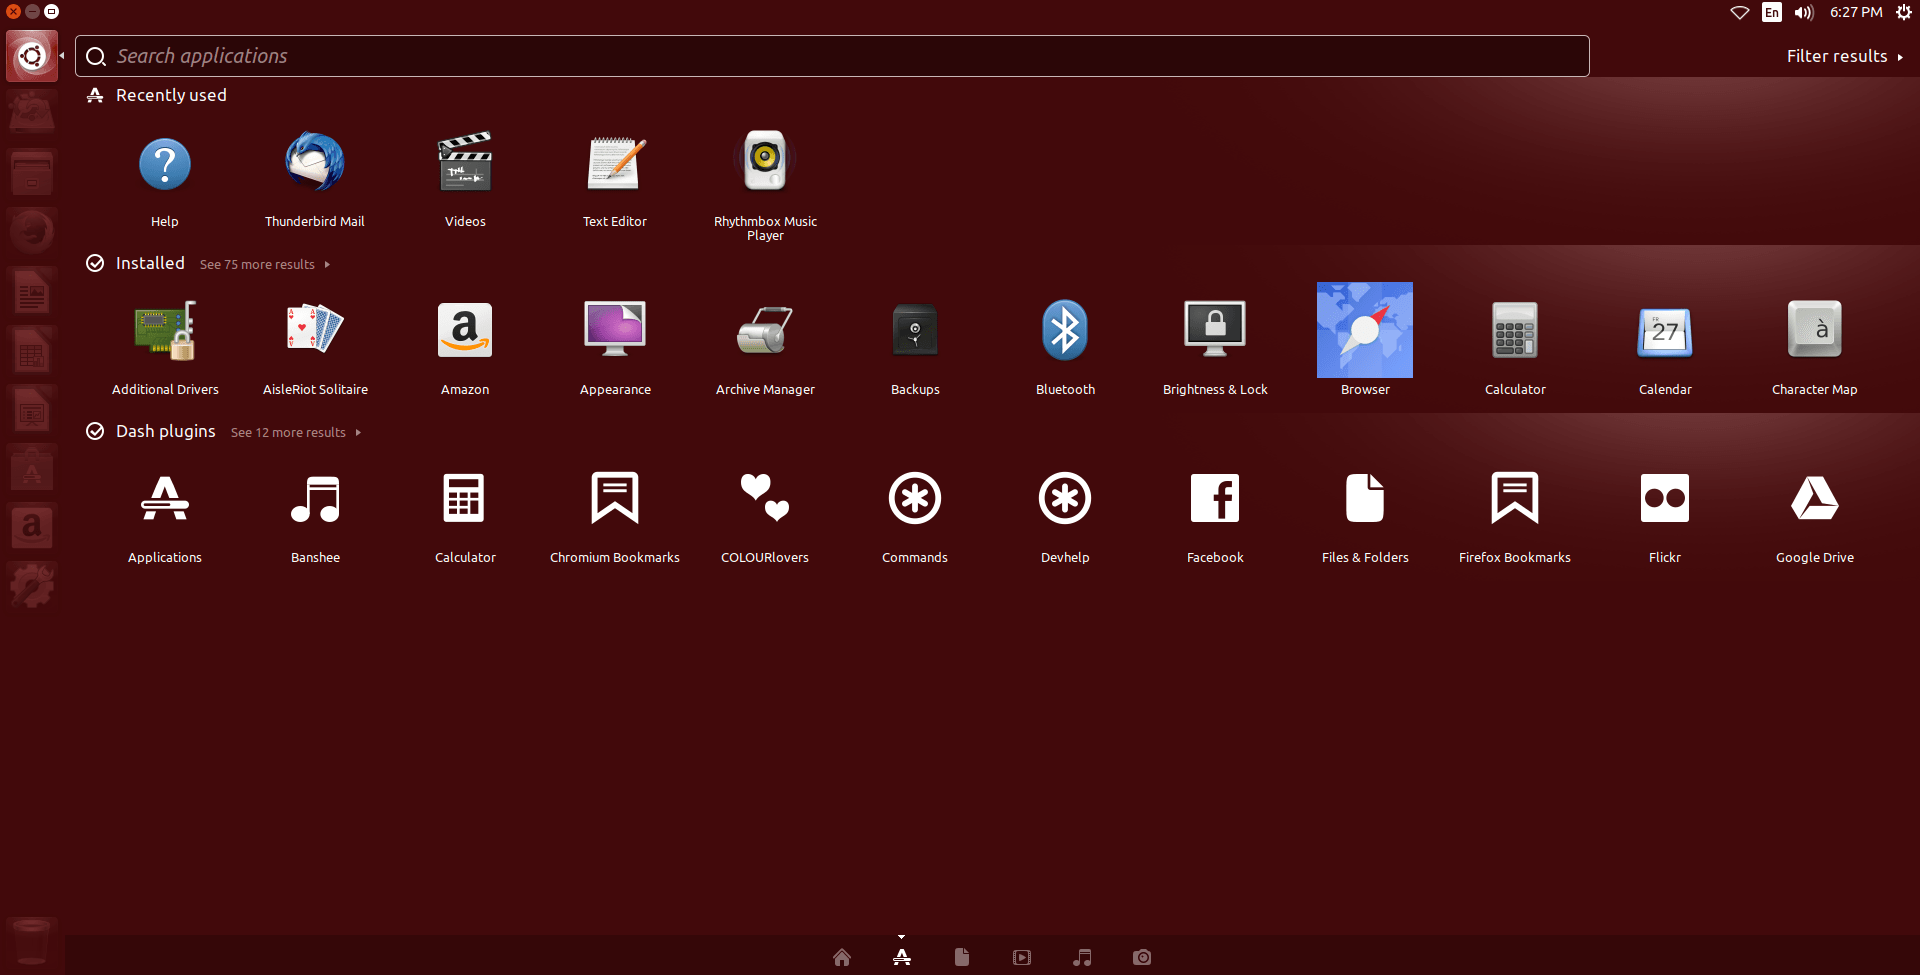Open the Wi-Fi network indicator
The height and width of the screenshot is (975, 1920).
click(x=1740, y=12)
